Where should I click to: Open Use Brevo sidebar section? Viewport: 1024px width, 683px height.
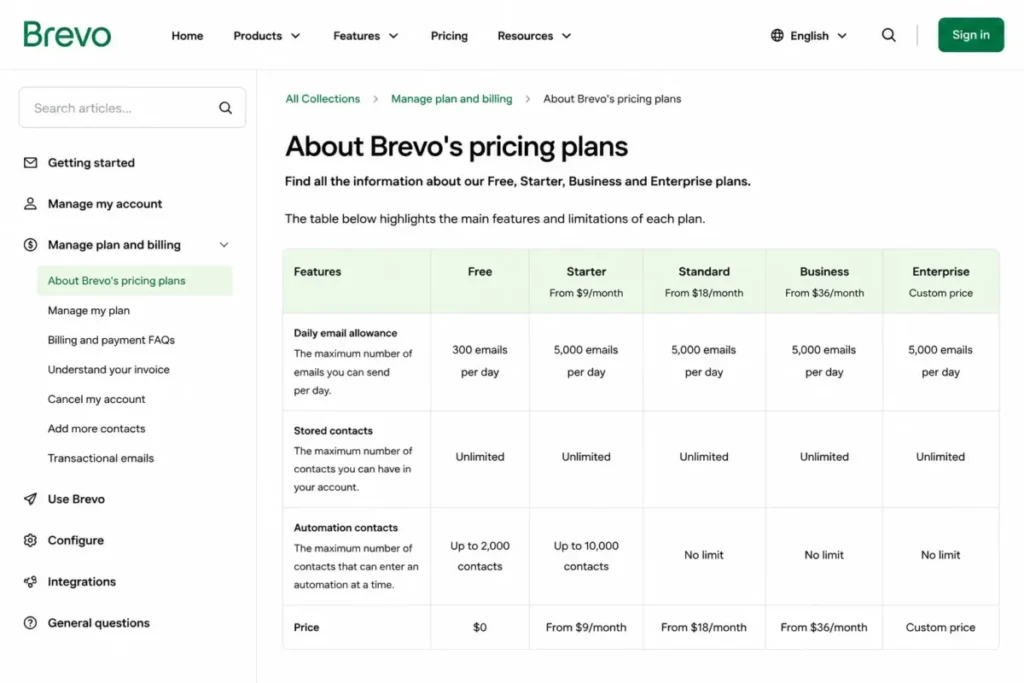[x=76, y=499]
